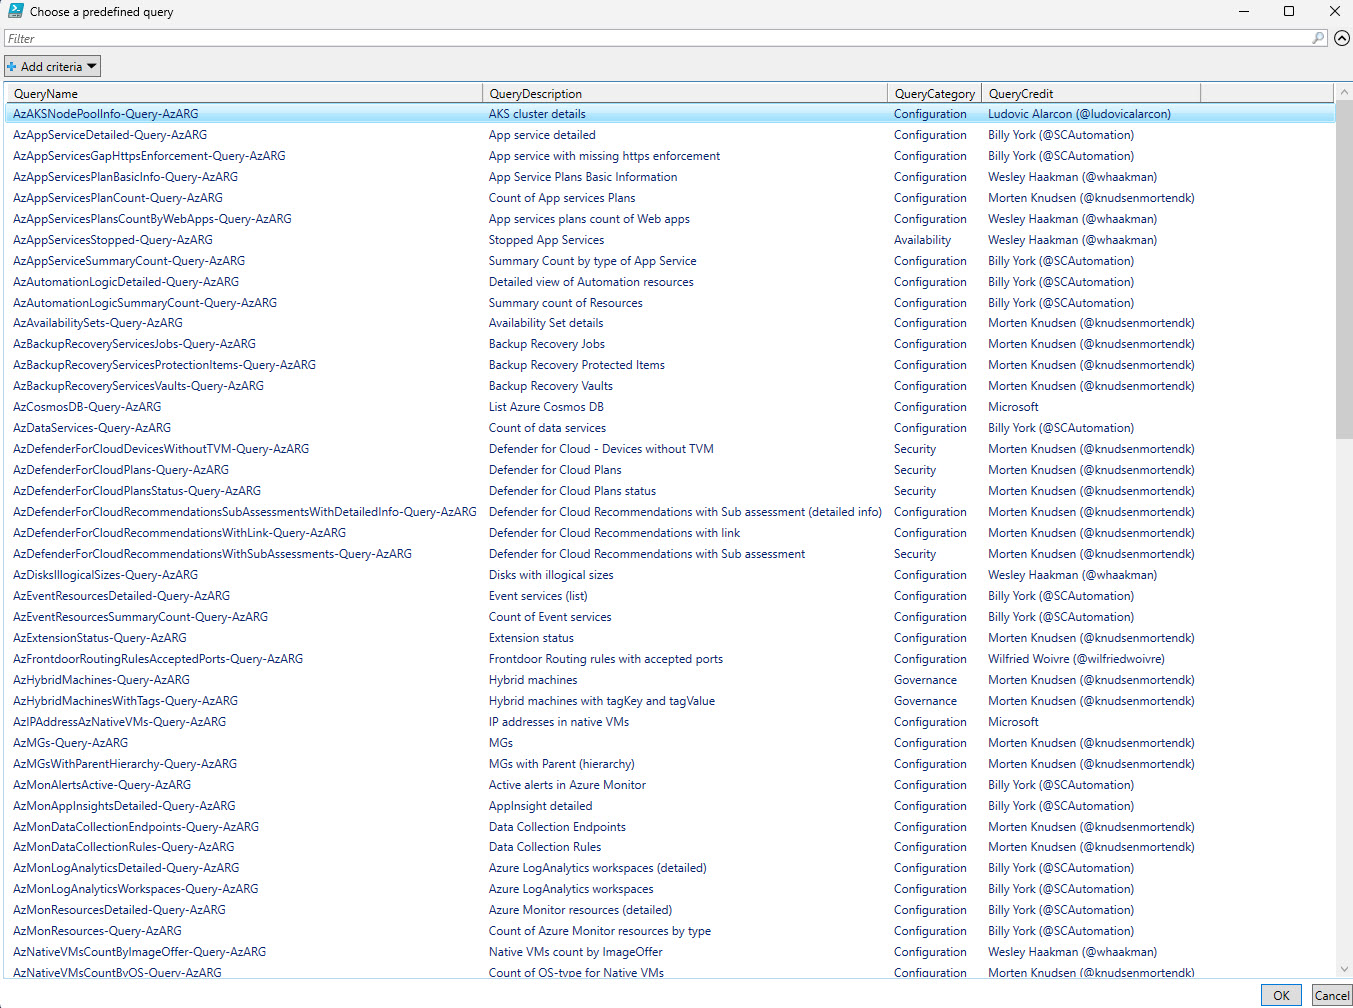The height and width of the screenshot is (1008, 1353).
Task: Select AzDataServices-Query-AzARG row
Action: [670, 428]
